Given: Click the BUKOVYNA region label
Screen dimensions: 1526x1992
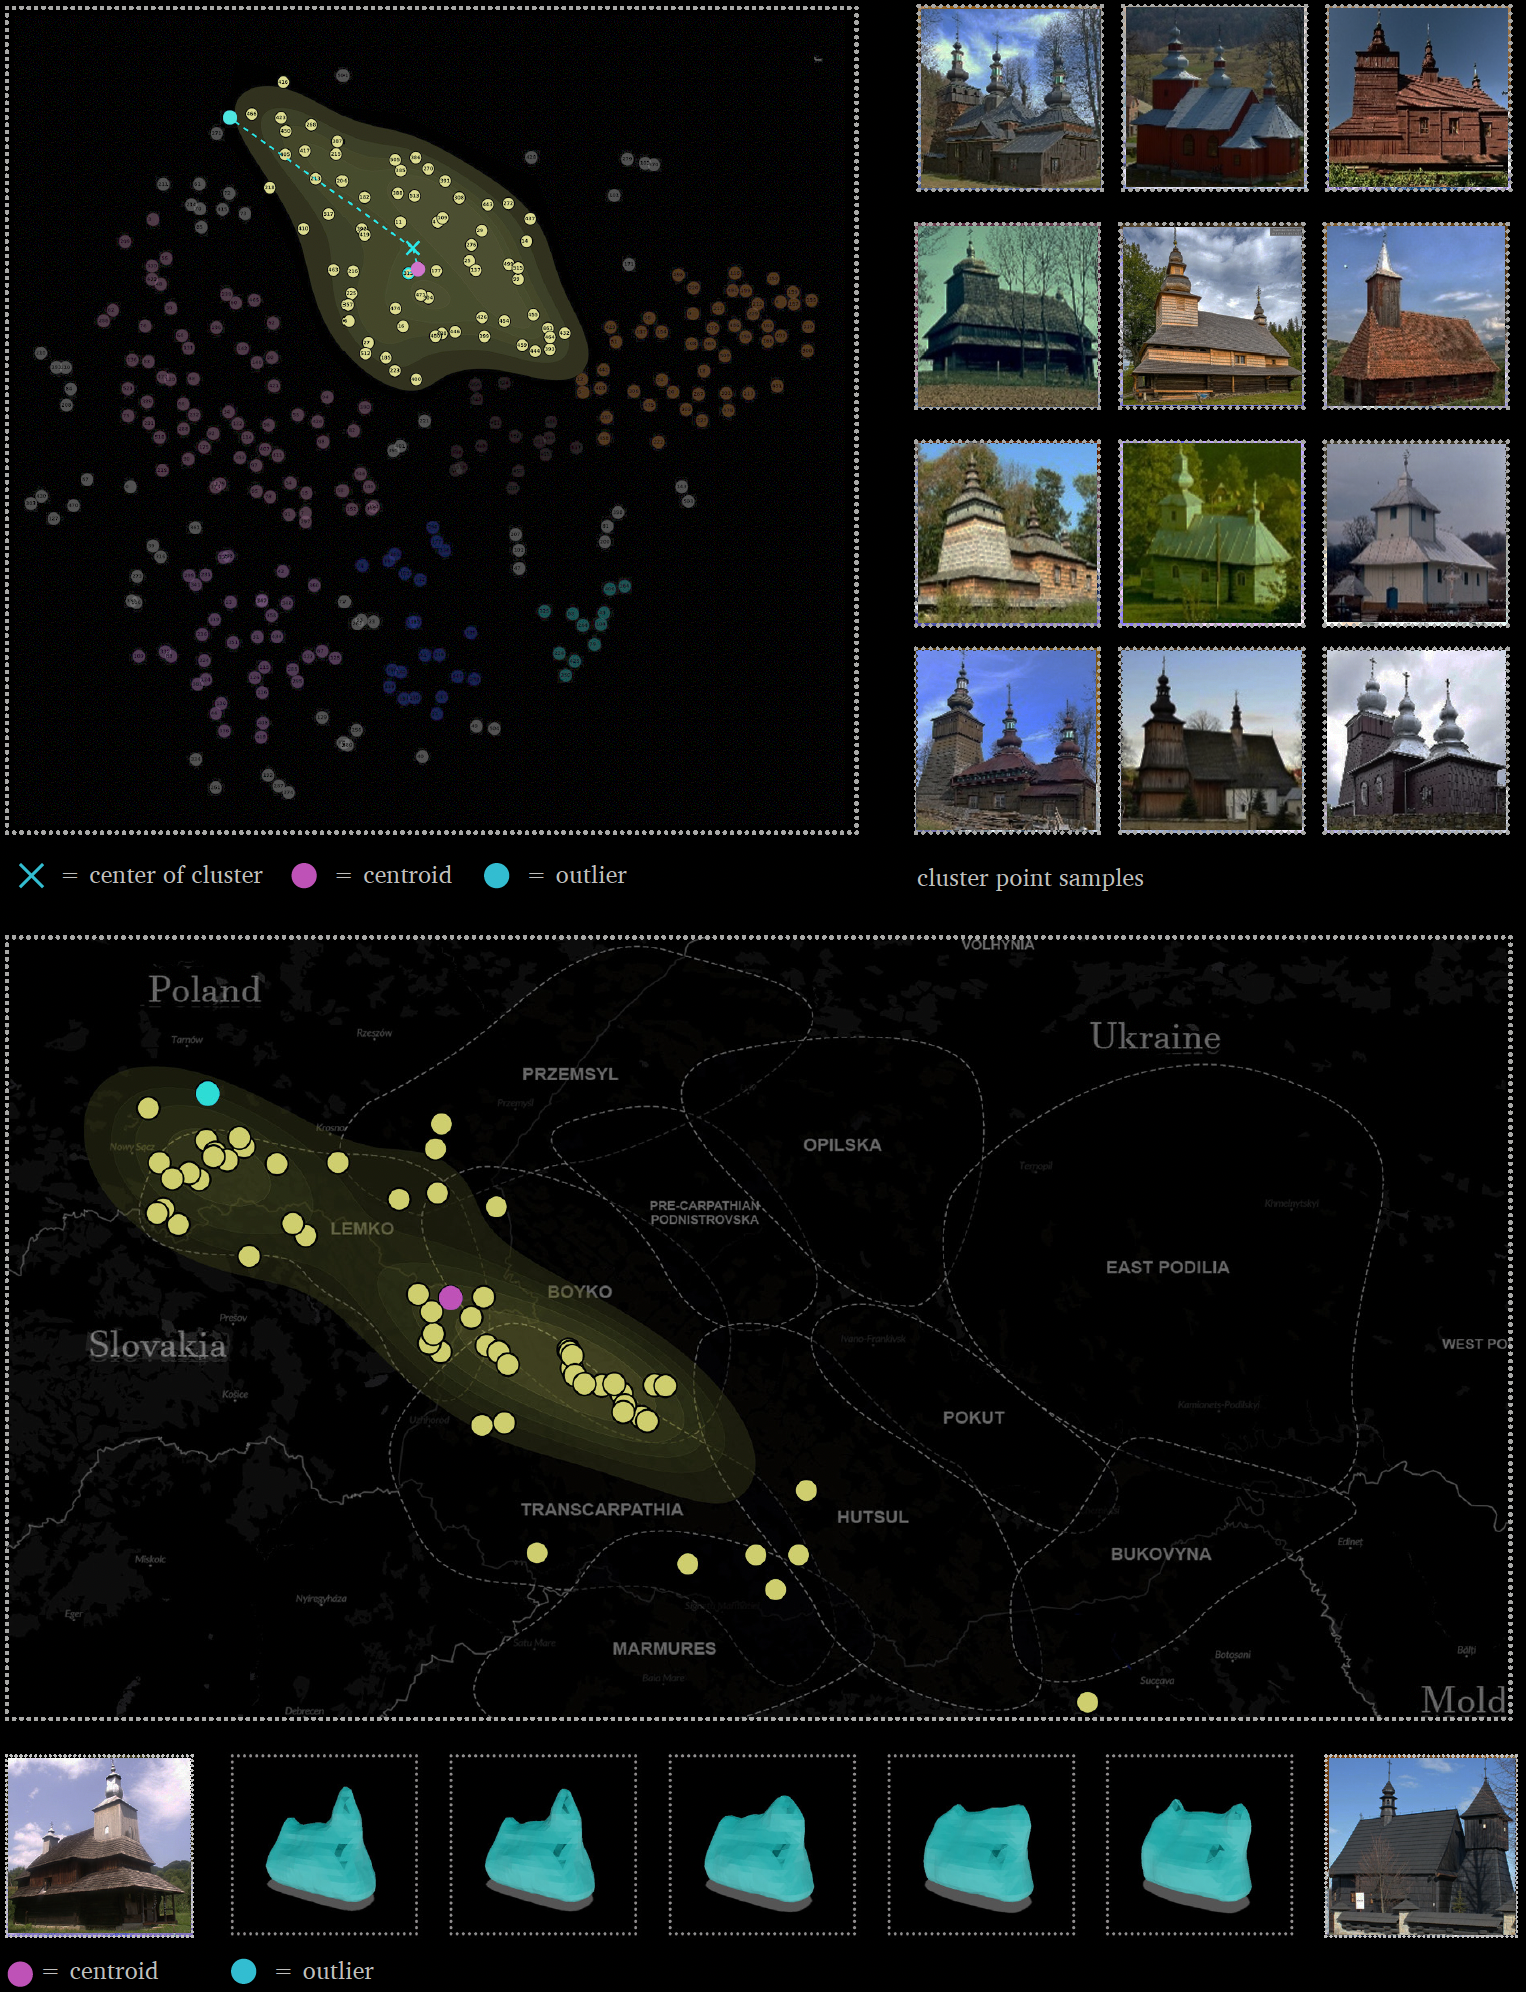Looking at the screenshot, I should click(x=1160, y=1554).
